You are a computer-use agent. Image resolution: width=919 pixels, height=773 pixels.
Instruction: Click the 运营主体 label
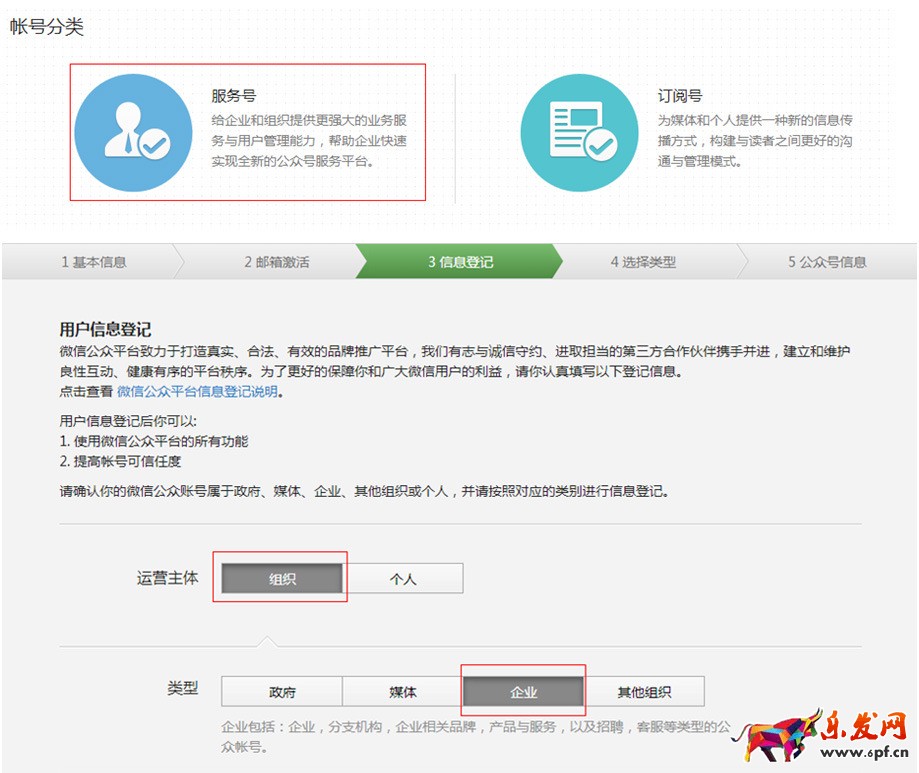168,578
